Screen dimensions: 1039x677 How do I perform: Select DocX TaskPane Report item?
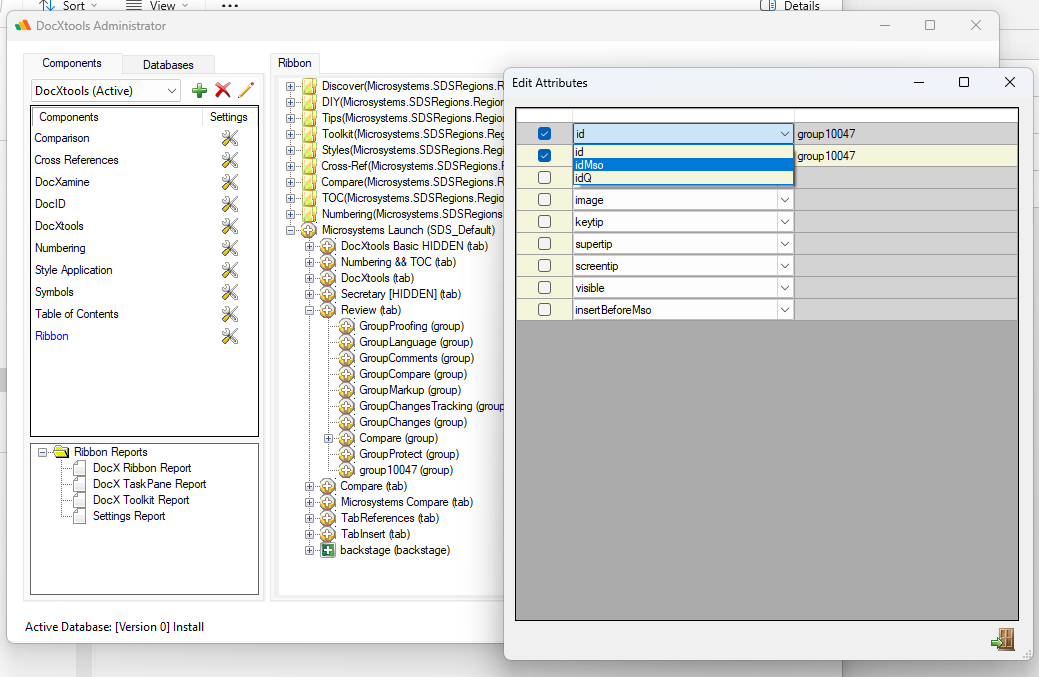point(149,484)
